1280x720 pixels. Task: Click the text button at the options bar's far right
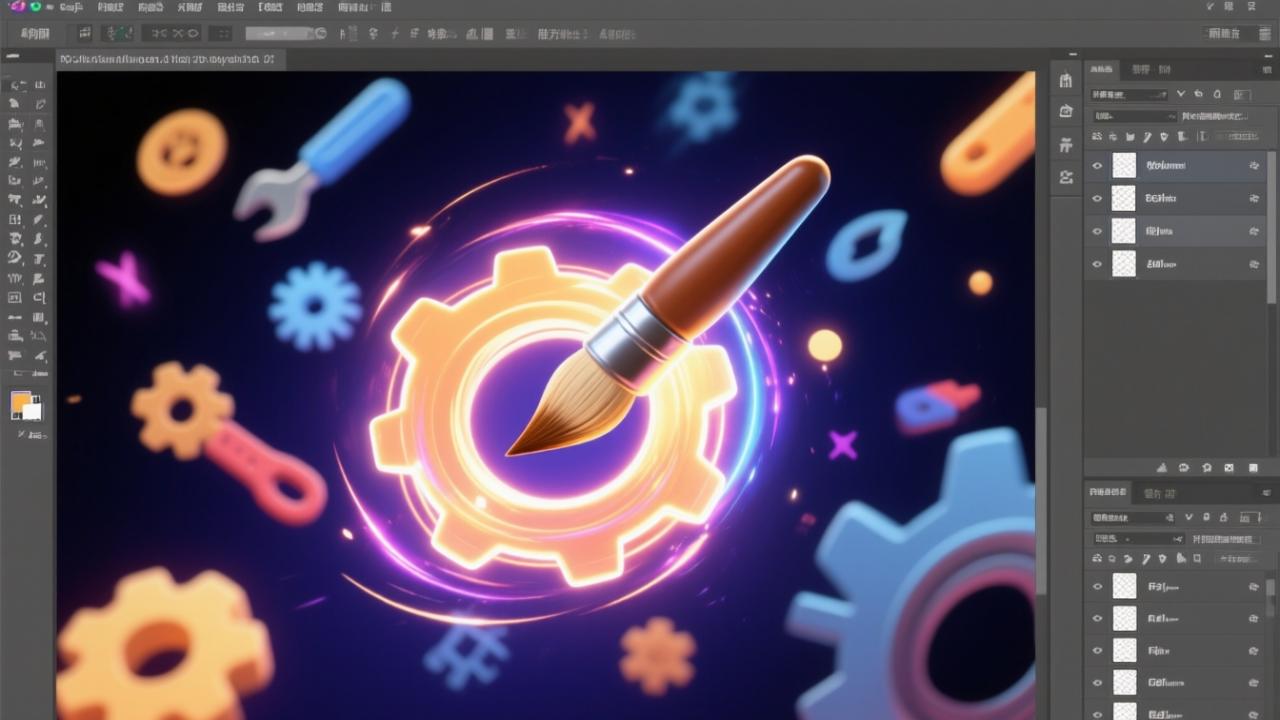pyautogui.click(x=1224, y=33)
